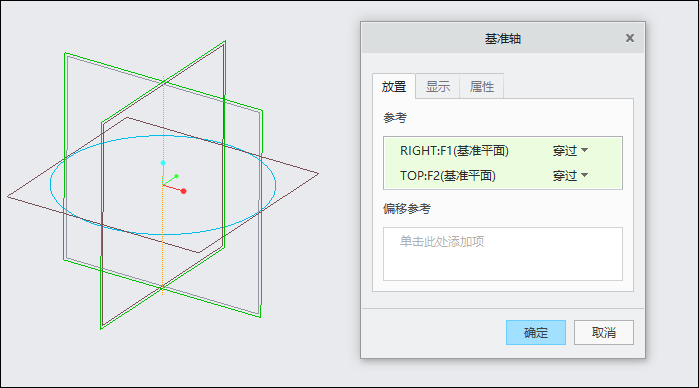Close the 基准轴 dialog with X
The height and width of the screenshot is (388, 699).
pos(629,38)
